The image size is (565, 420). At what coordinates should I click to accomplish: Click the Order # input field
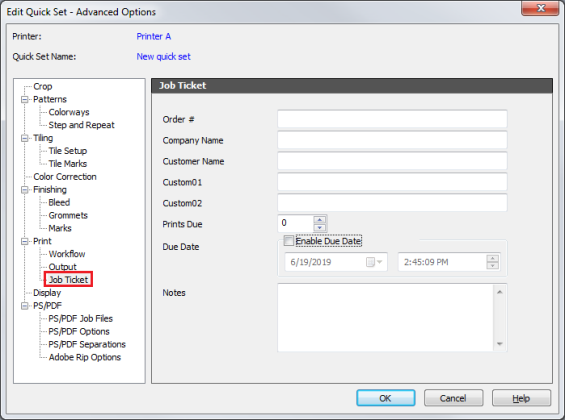pyautogui.click(x=392, y=119)
